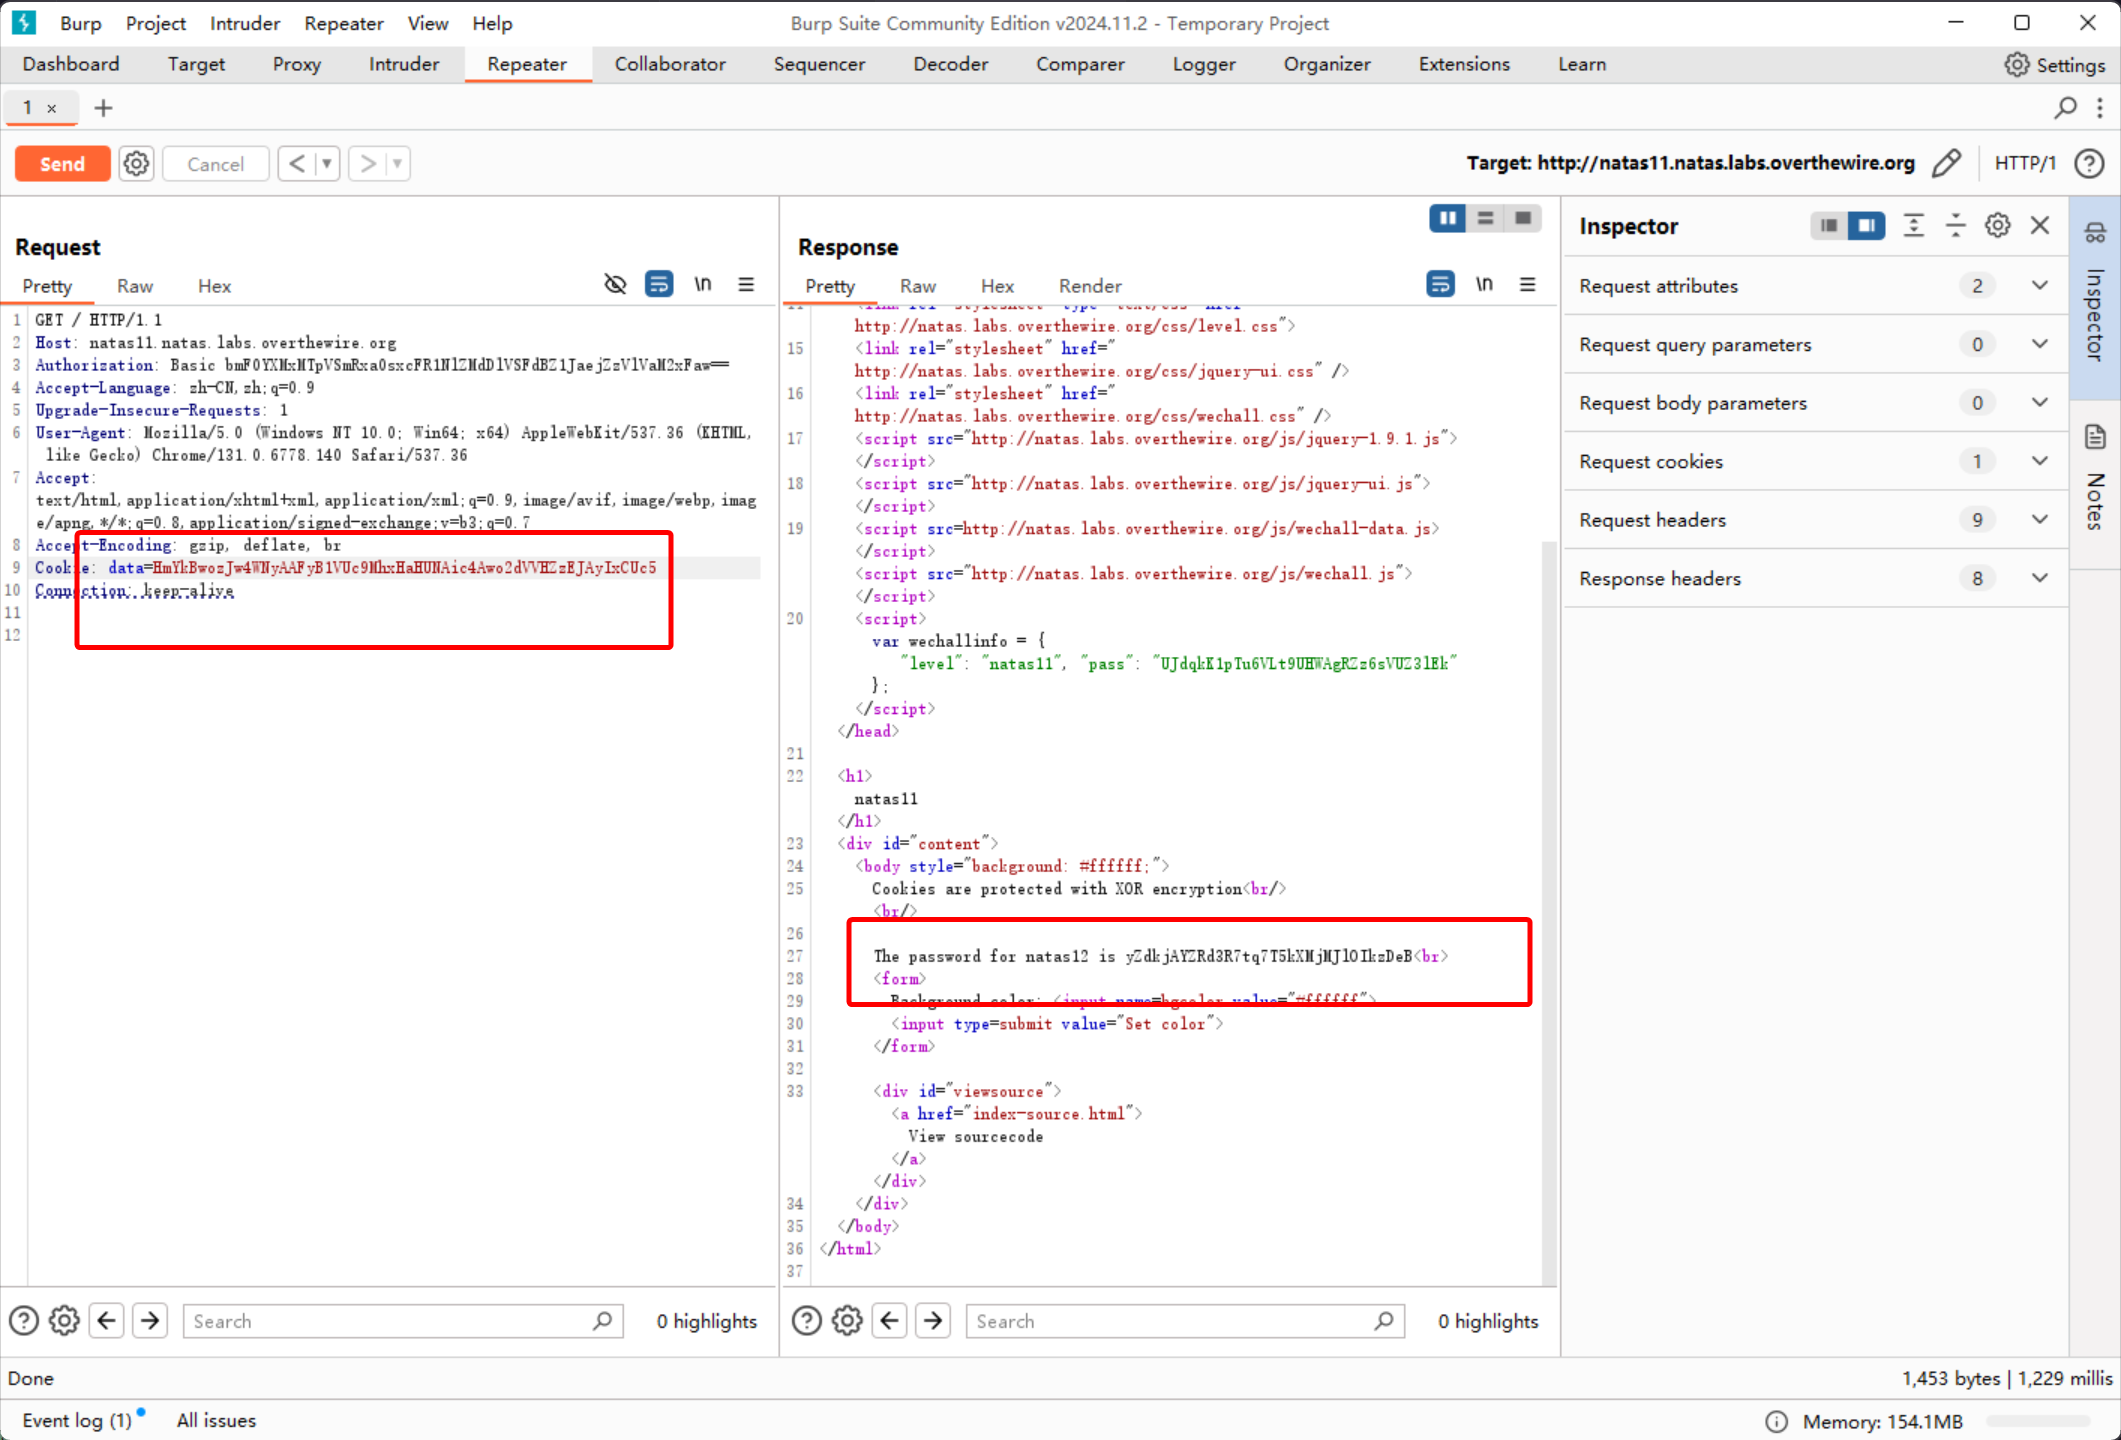This screenshot has height=1440, width=2121.
Task: Expand Response headers section
Action: pyautogui.click(x=1815, y=579)
